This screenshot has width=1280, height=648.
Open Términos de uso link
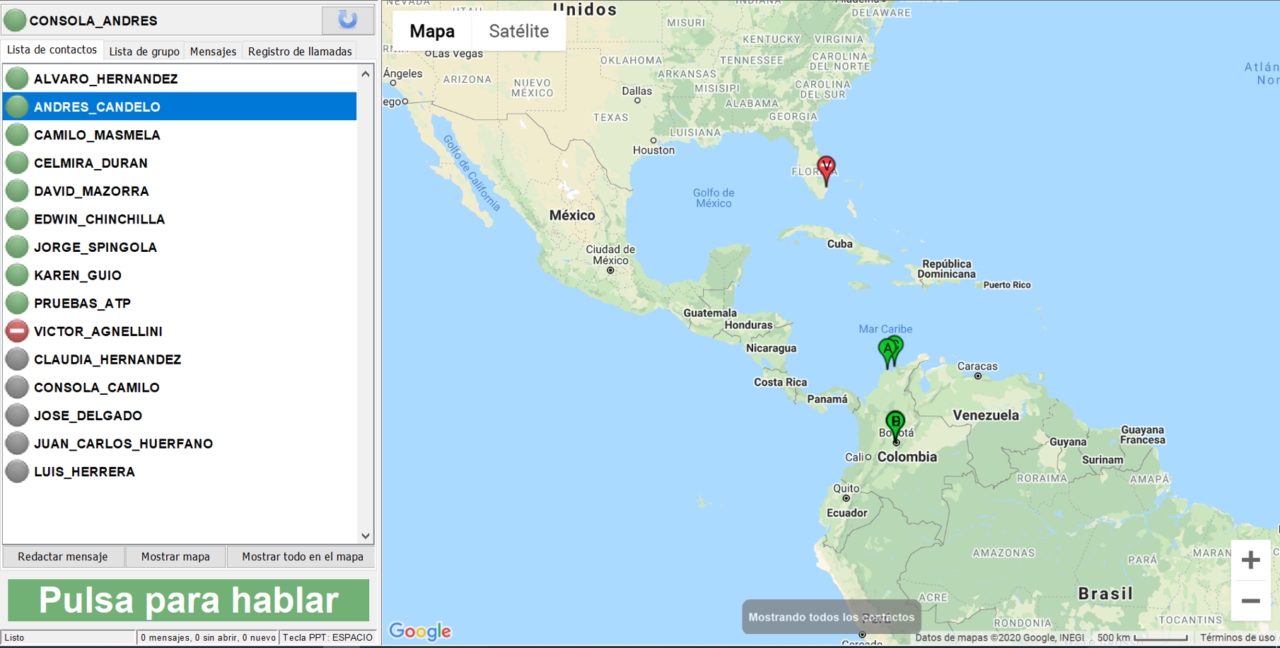[x=1238, y=637]
